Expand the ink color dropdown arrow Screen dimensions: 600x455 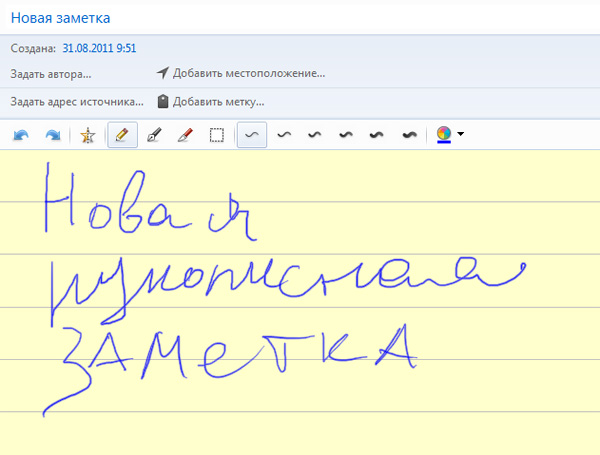(460, 135)
